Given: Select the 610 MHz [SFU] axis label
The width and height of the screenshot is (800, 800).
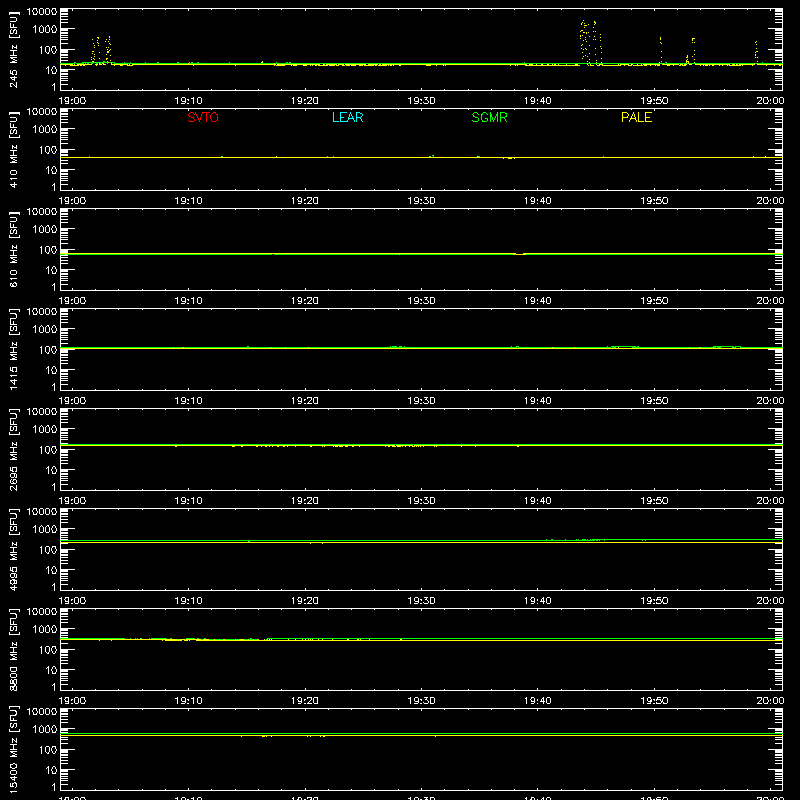Looking at the screenshot, I should tap(13, 249).
